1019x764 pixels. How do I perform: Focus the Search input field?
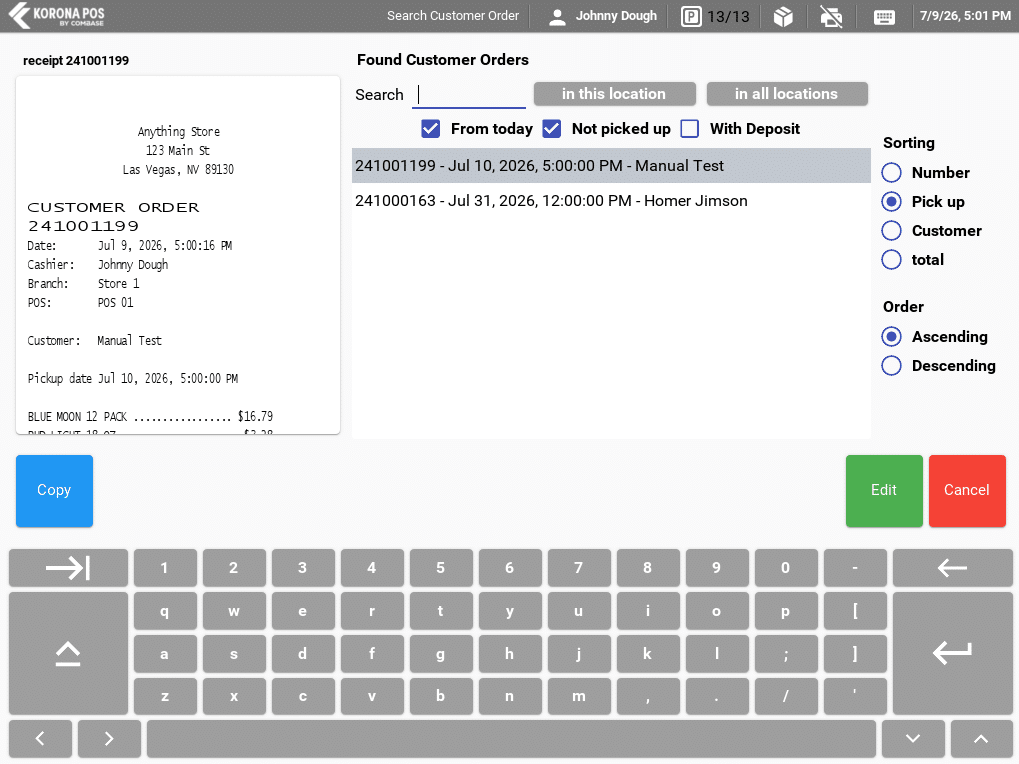click(469, 95)
